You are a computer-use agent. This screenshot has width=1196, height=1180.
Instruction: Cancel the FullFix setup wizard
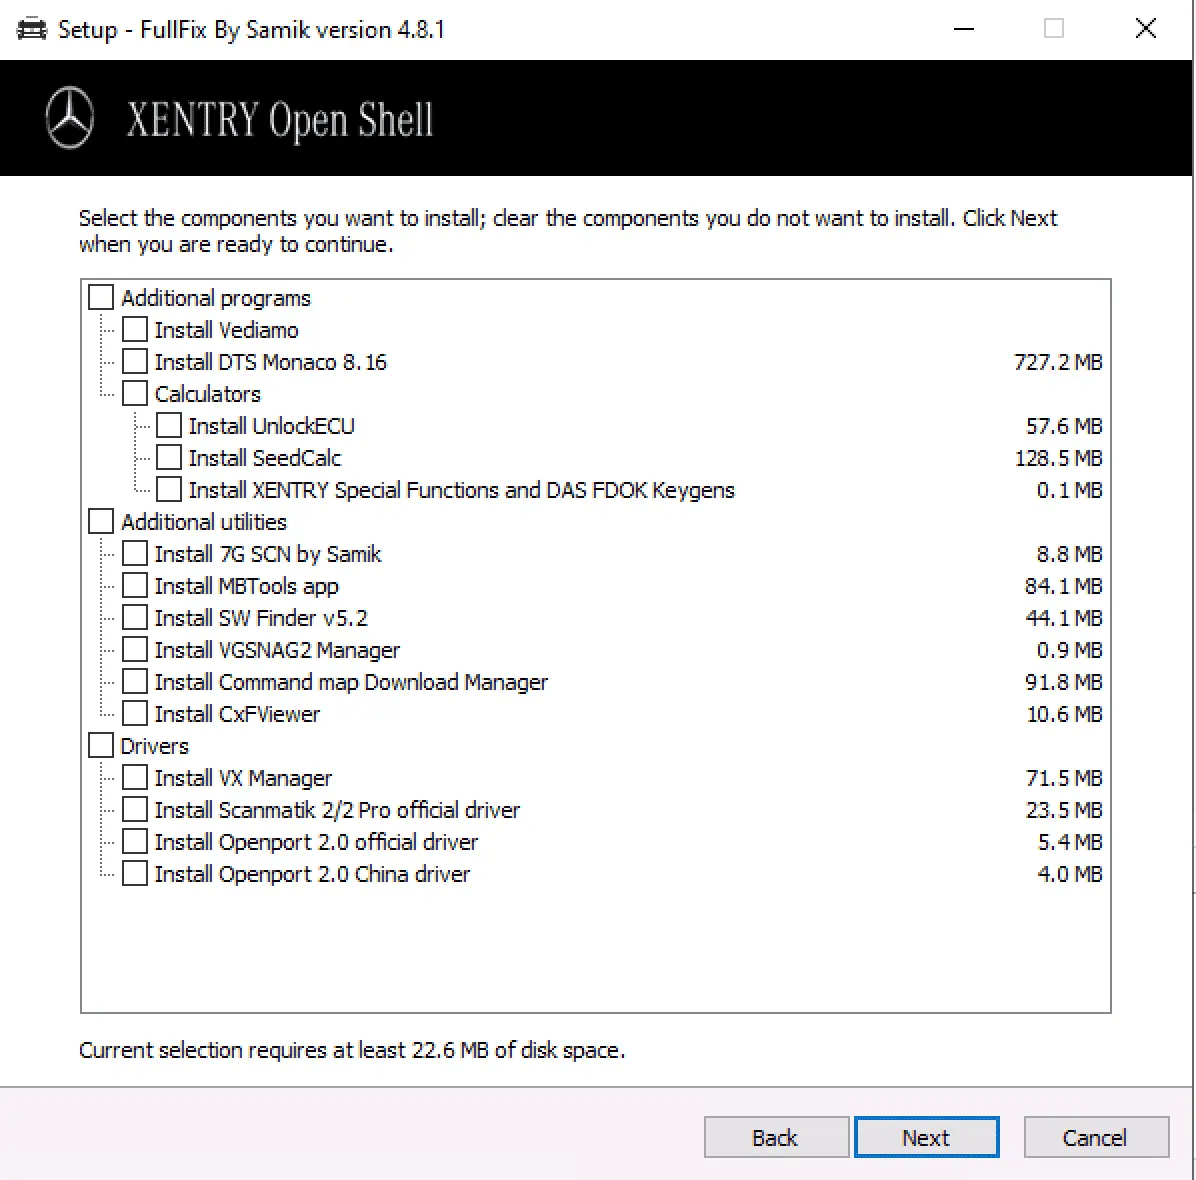click(1095, 1138)
